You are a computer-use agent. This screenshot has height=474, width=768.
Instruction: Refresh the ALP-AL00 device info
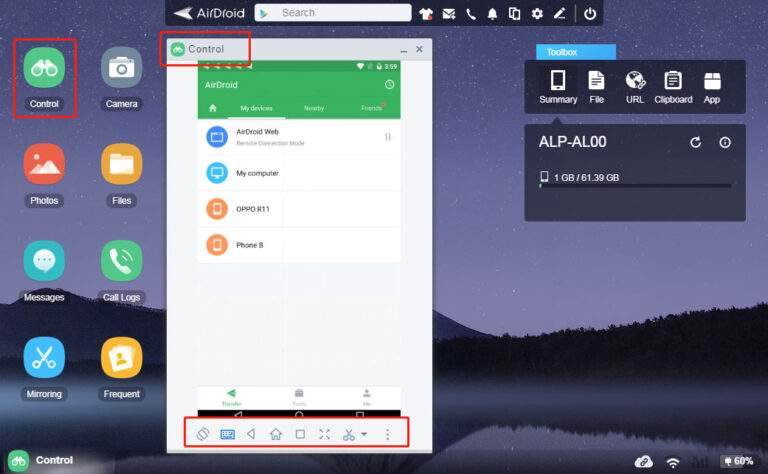pos(695,142)
